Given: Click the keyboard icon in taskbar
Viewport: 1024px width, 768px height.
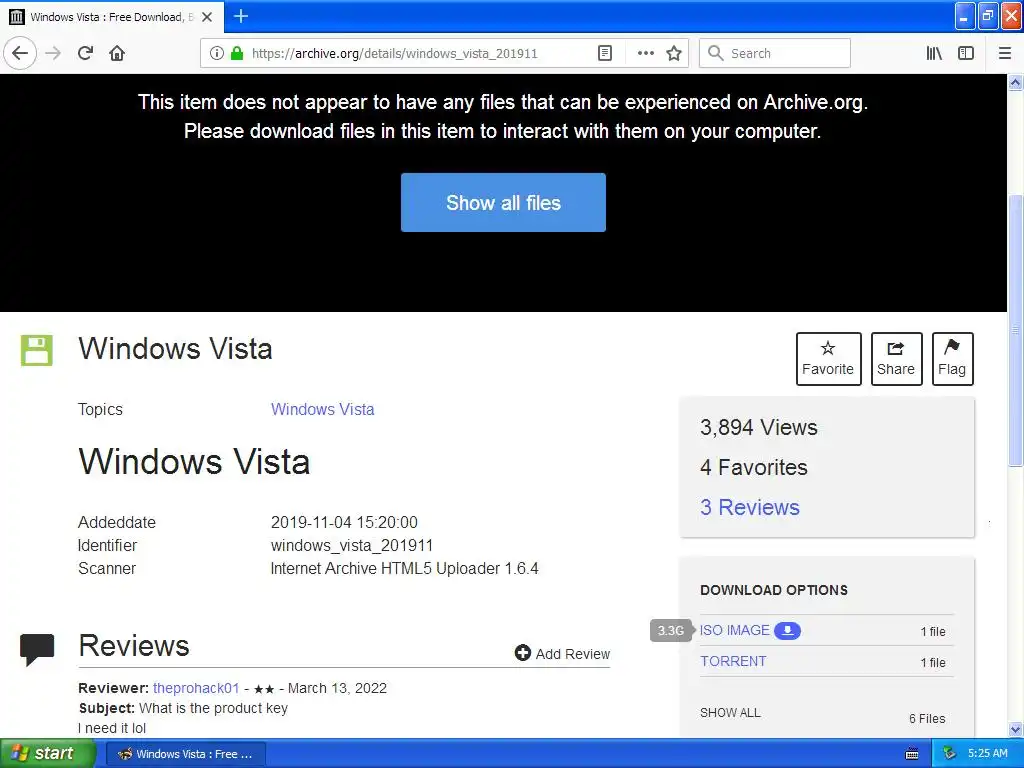Looking at the screenshot, I should [x=912, y=754].
